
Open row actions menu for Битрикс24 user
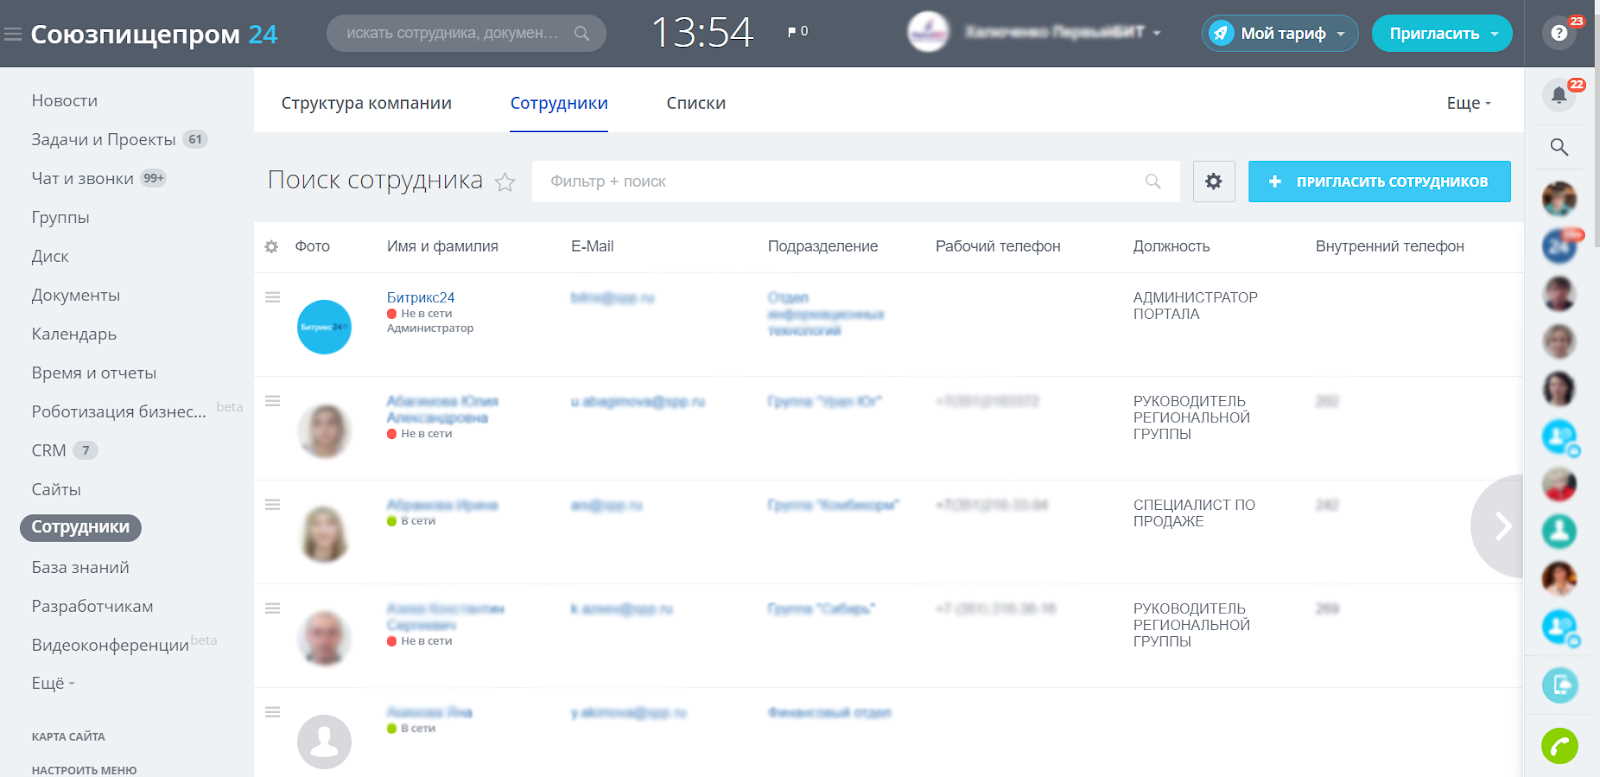[272, 297]
